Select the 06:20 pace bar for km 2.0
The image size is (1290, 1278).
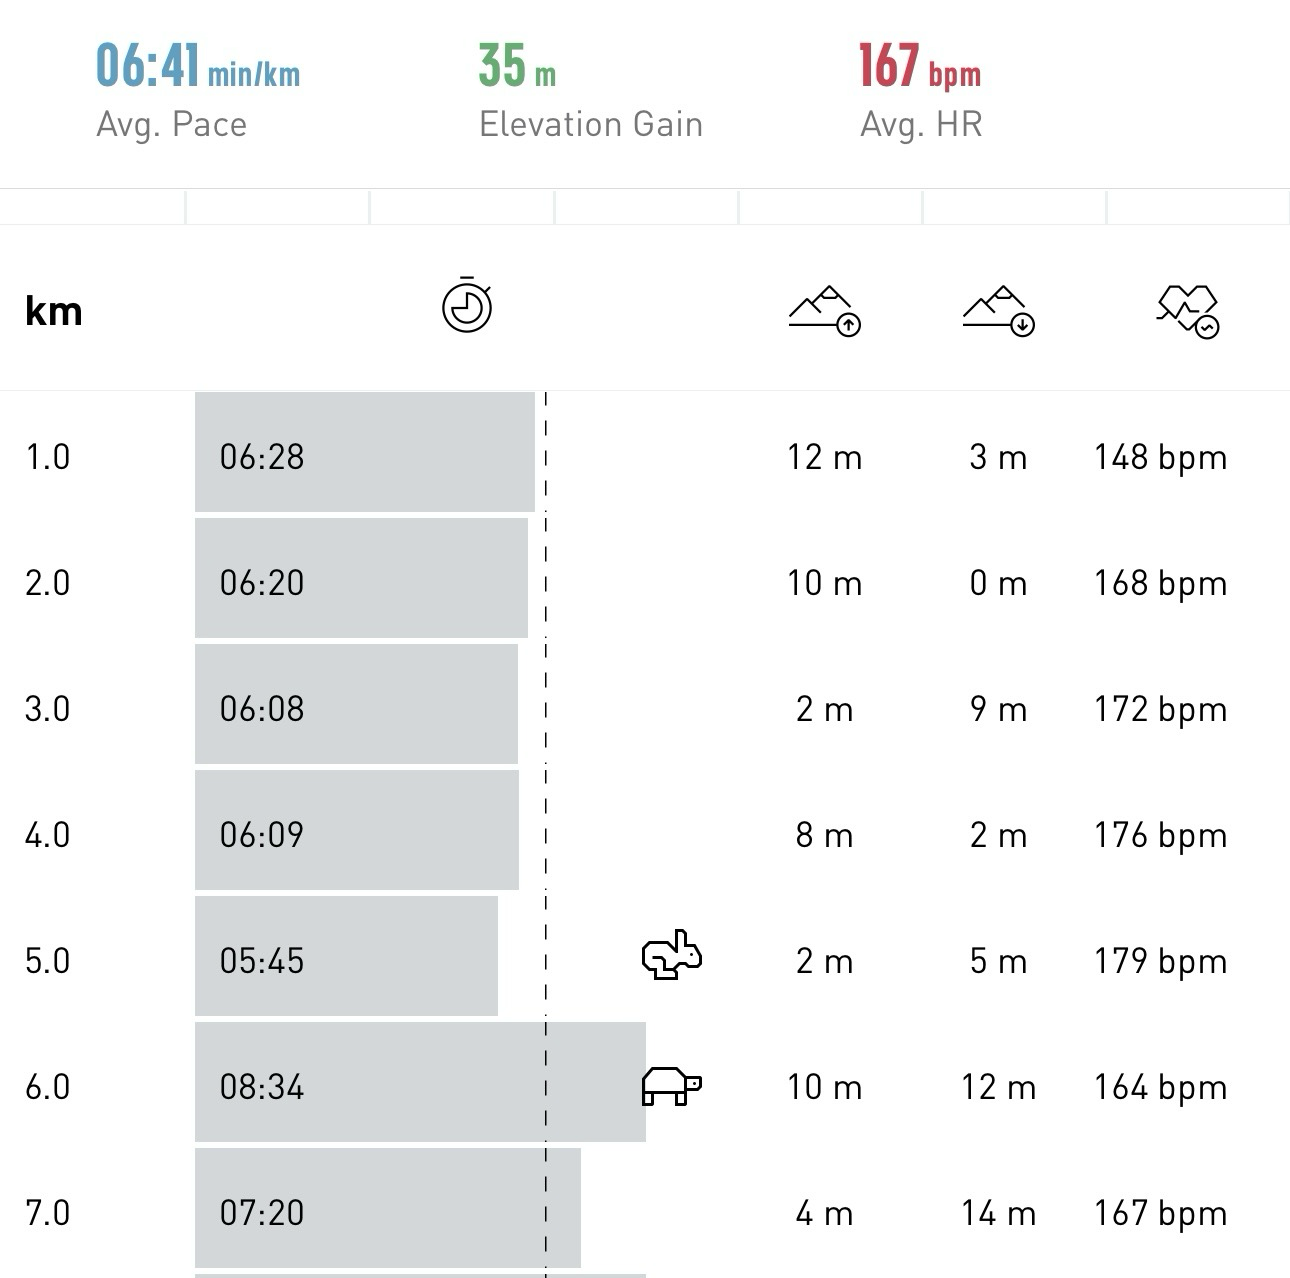click(x=361, y=578)
